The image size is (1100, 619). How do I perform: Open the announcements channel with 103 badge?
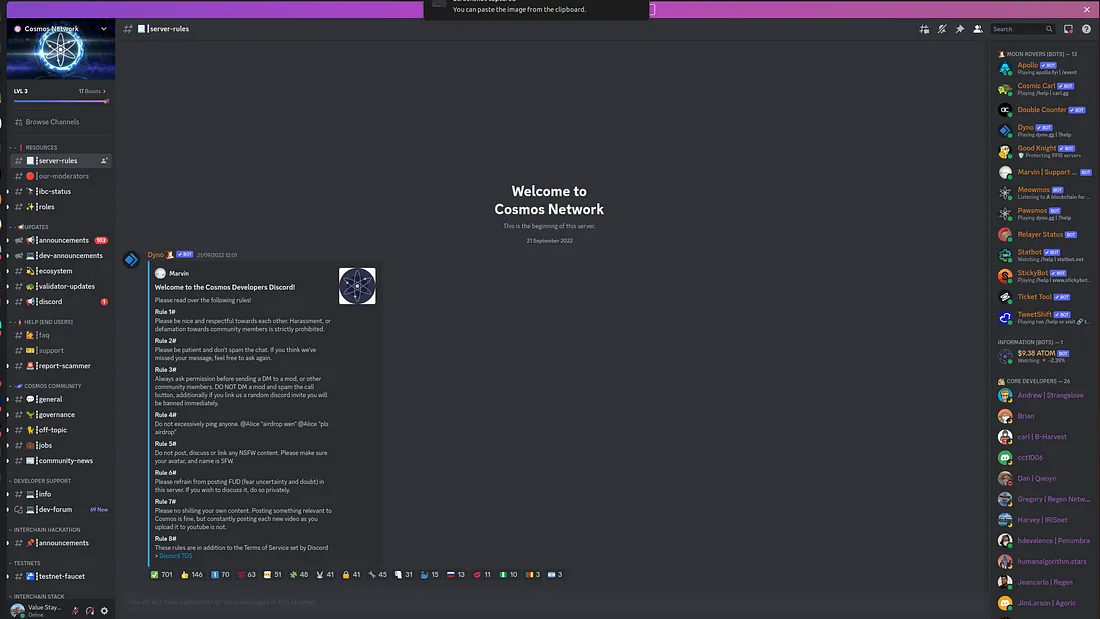(x=64, y=240)
